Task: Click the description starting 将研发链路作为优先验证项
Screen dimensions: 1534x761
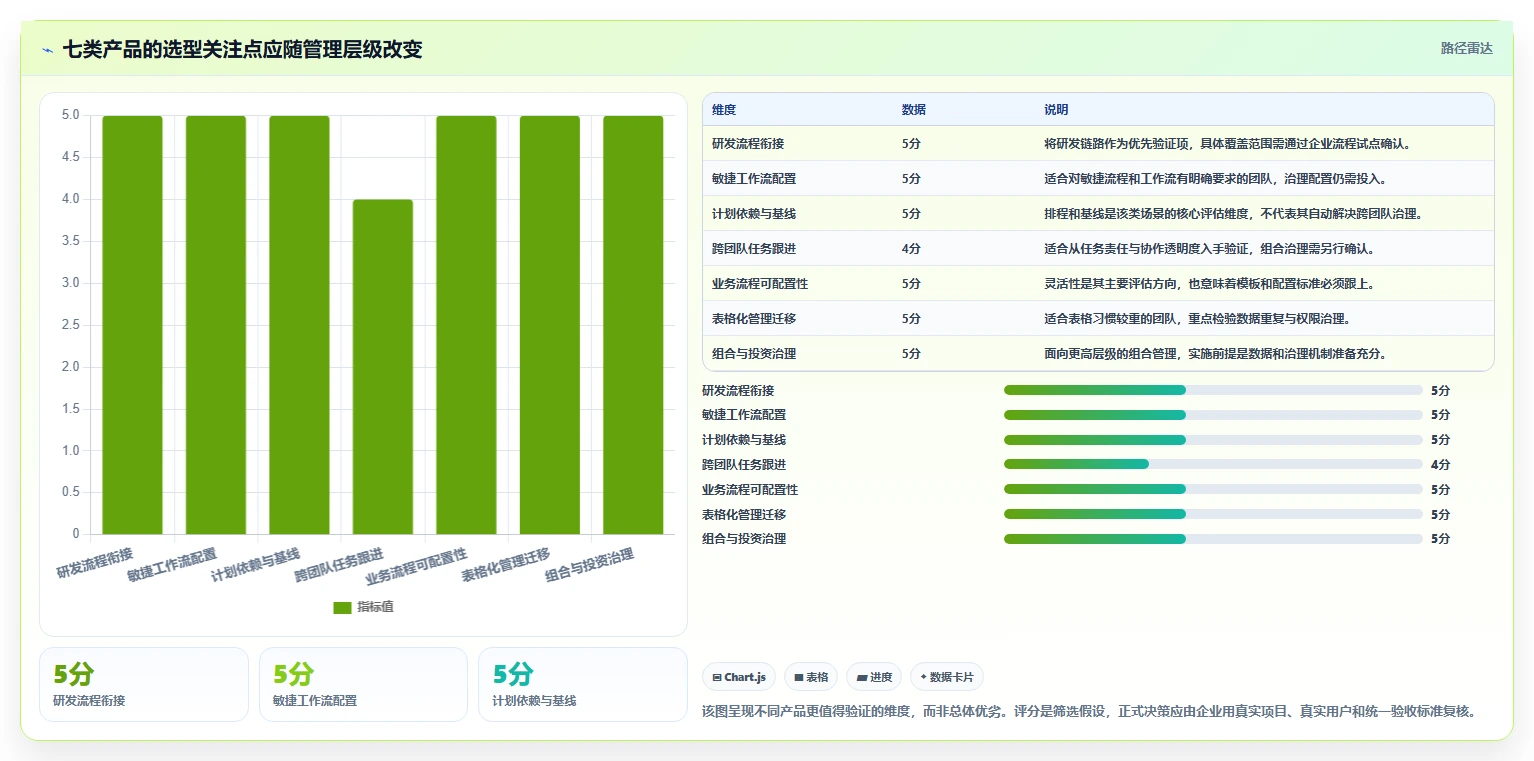Action: click(1228, 144)
